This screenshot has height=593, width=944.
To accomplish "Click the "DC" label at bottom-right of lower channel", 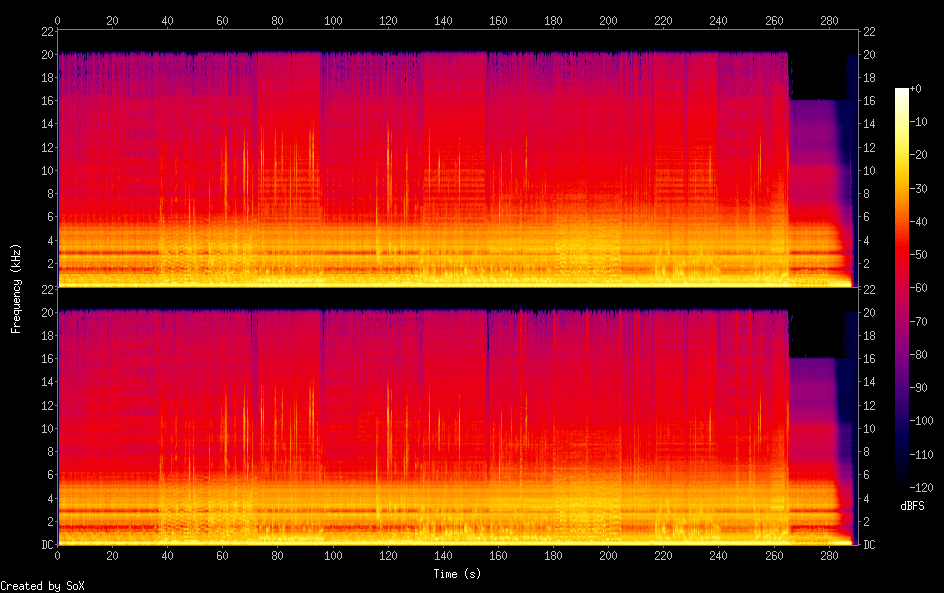I will tap(870, 545).
